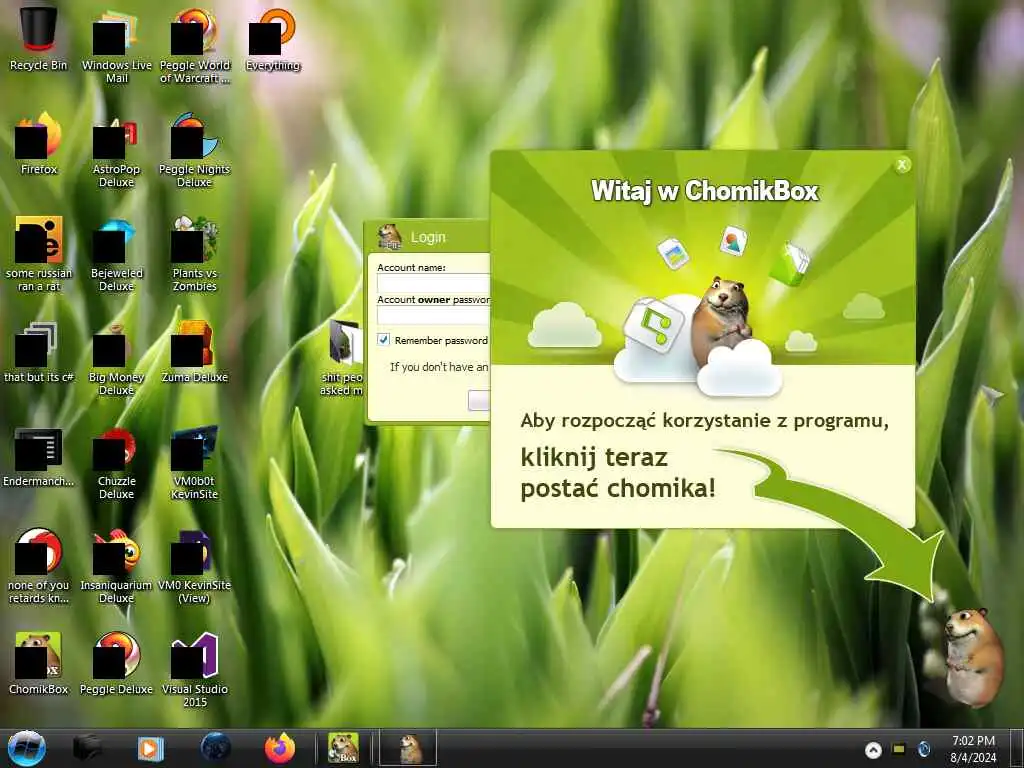Click the Account name field in Login
Image resolution: width=1024 pixels, height=768 pixels.
coord(434,283)
